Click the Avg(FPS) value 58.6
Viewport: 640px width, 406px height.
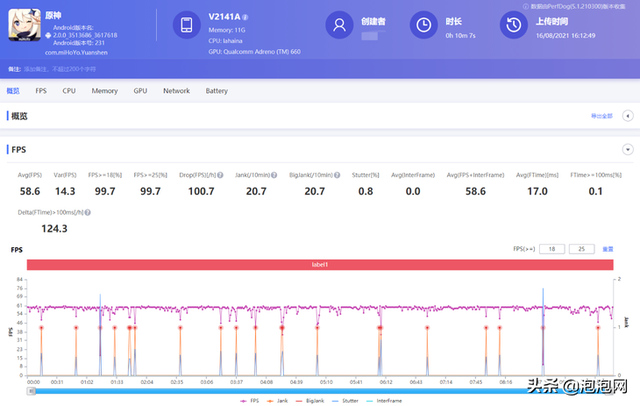(30, 191)
